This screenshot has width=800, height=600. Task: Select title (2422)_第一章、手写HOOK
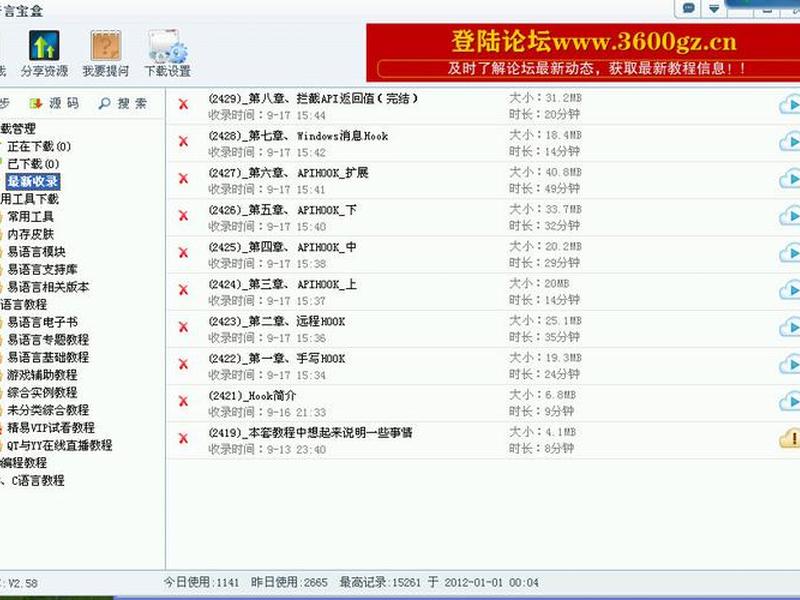(277, 359)
